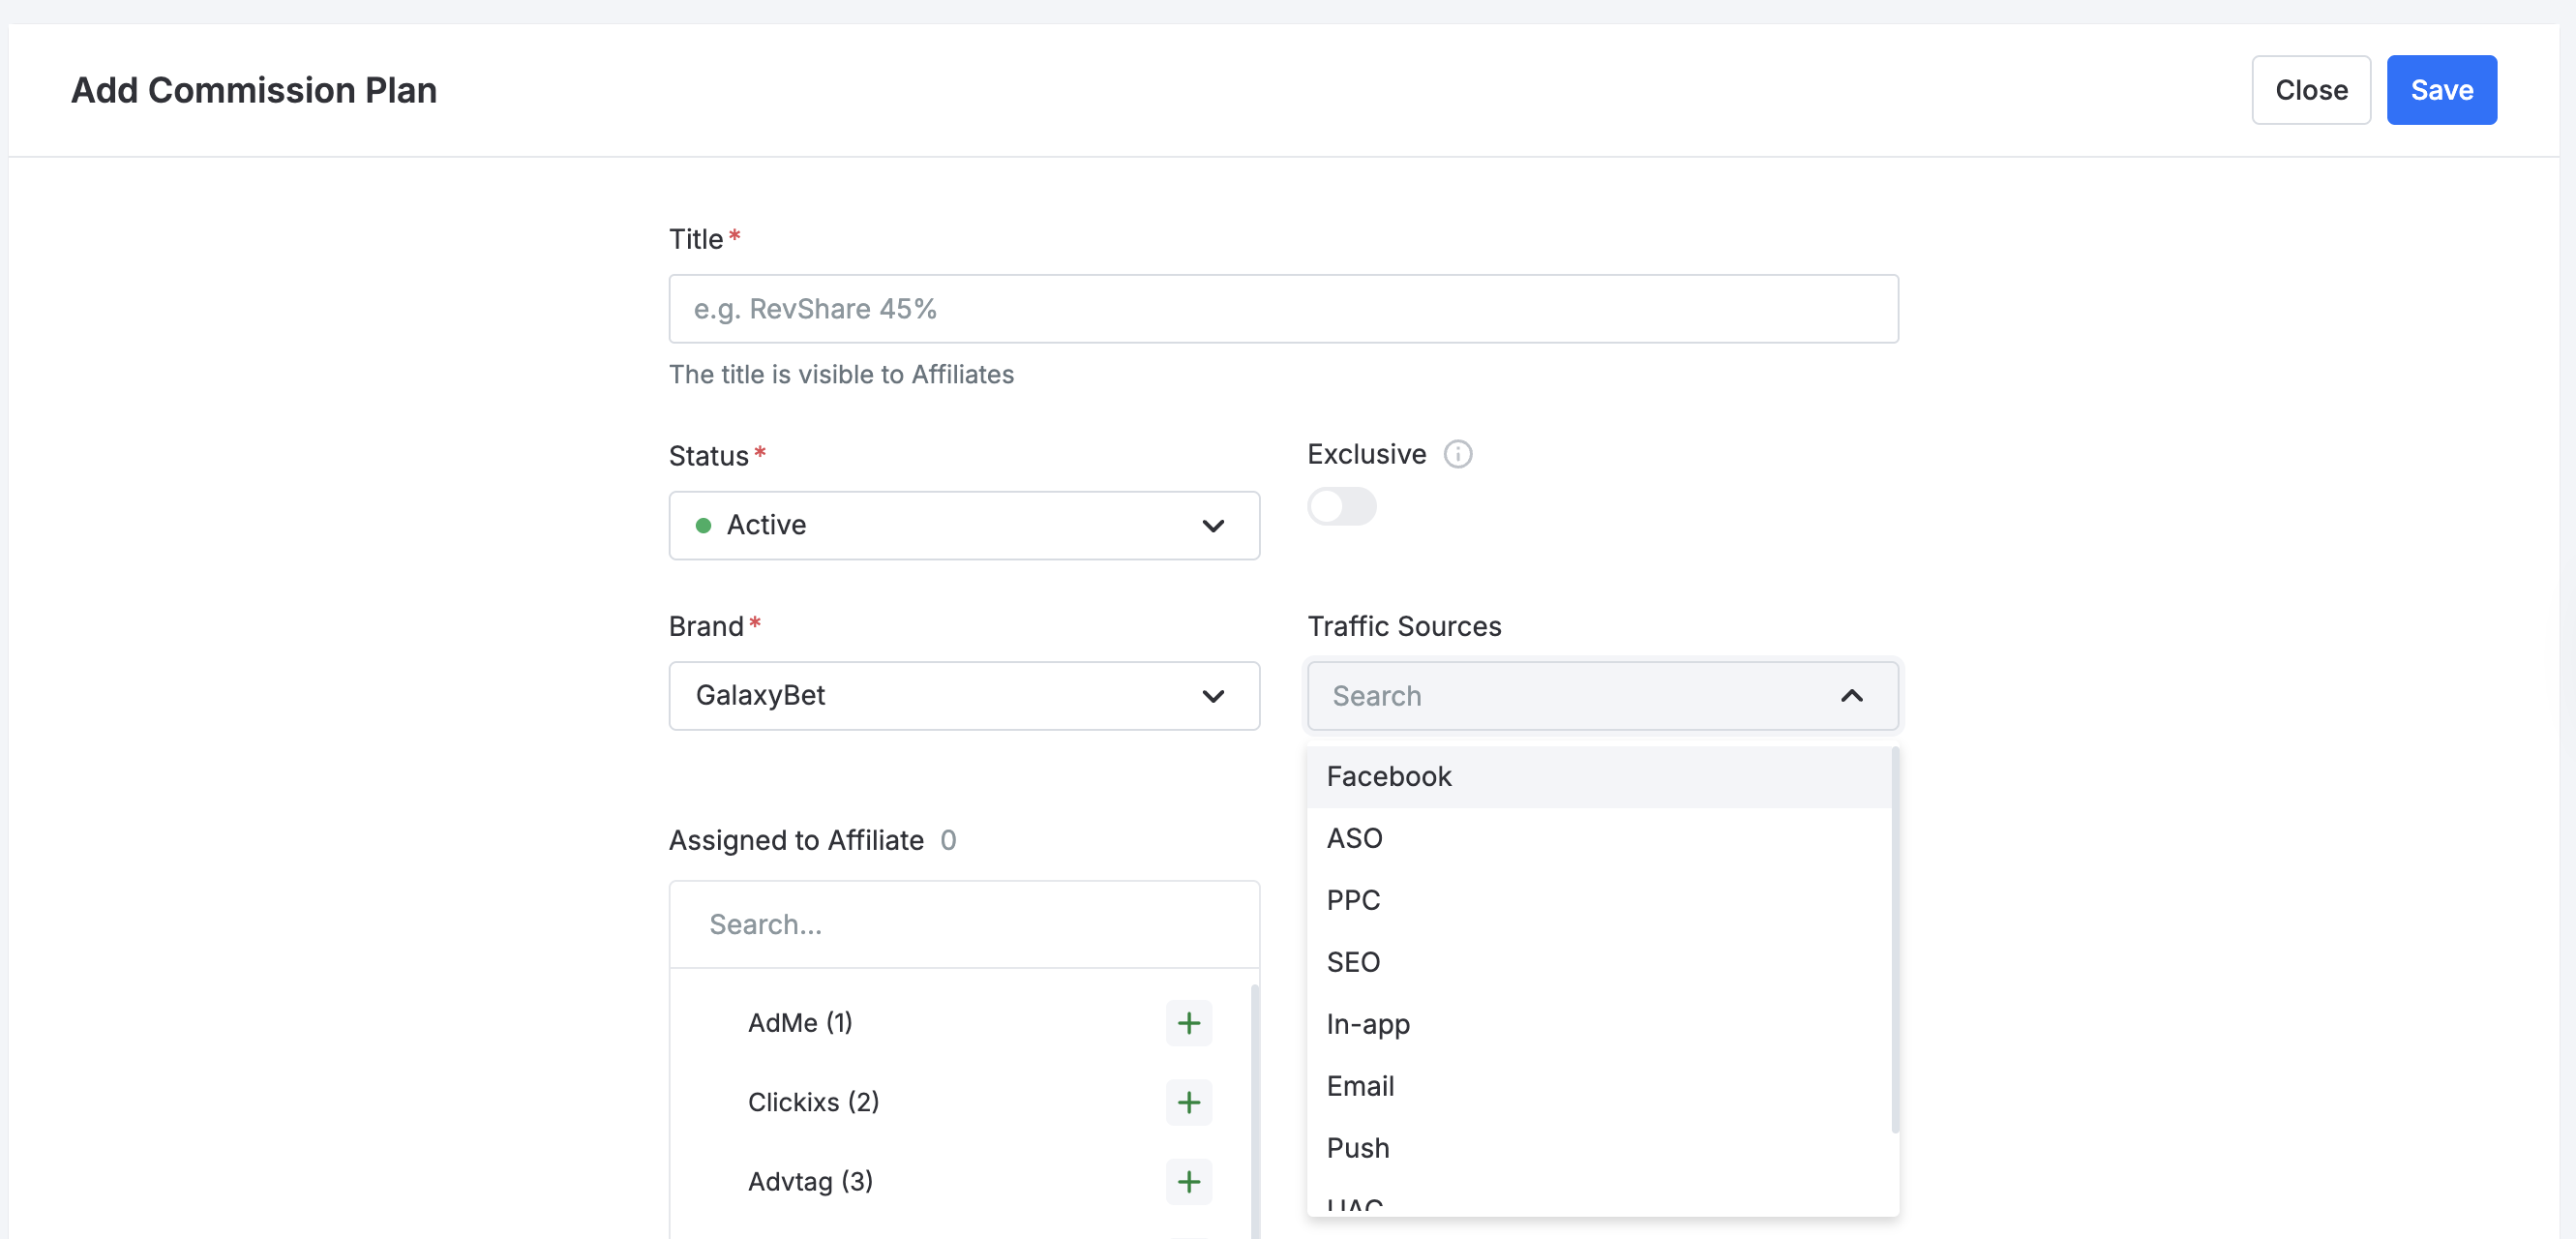2576x1239 pixels.
Task: Add Clickixs (2) affiliate with plus icon
Action: coord(1188,1102)
